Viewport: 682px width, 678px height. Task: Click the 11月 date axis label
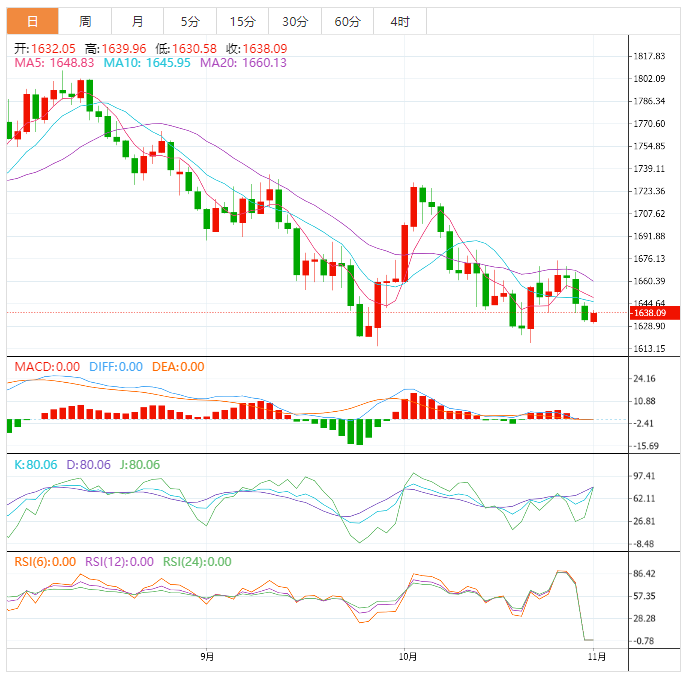[x=597, y=657]
